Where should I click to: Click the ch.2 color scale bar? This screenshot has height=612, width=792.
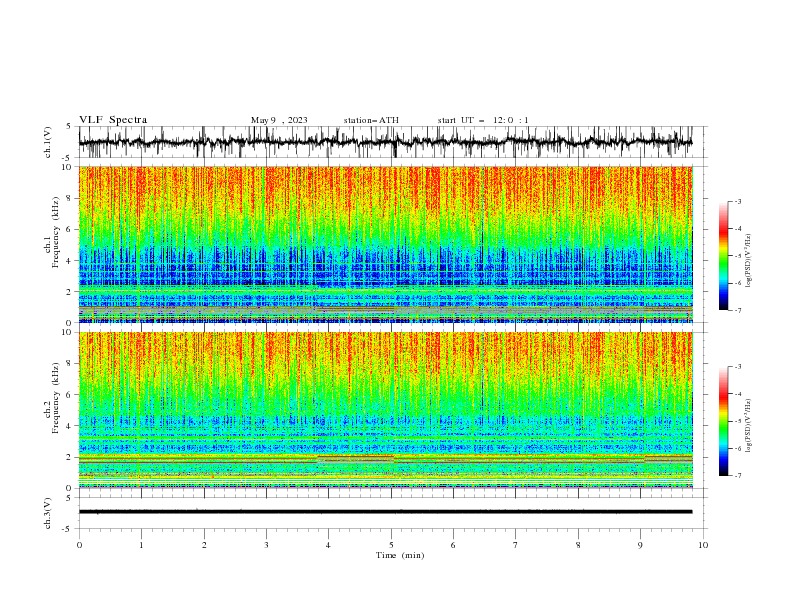pos(723,421)
